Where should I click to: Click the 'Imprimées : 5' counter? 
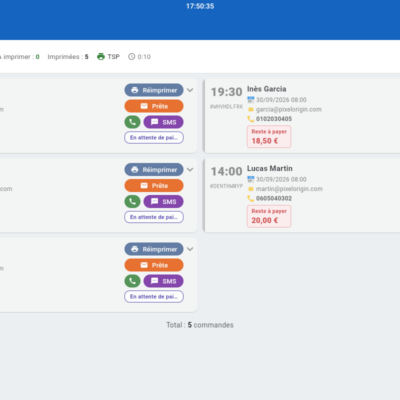[68, 57]
